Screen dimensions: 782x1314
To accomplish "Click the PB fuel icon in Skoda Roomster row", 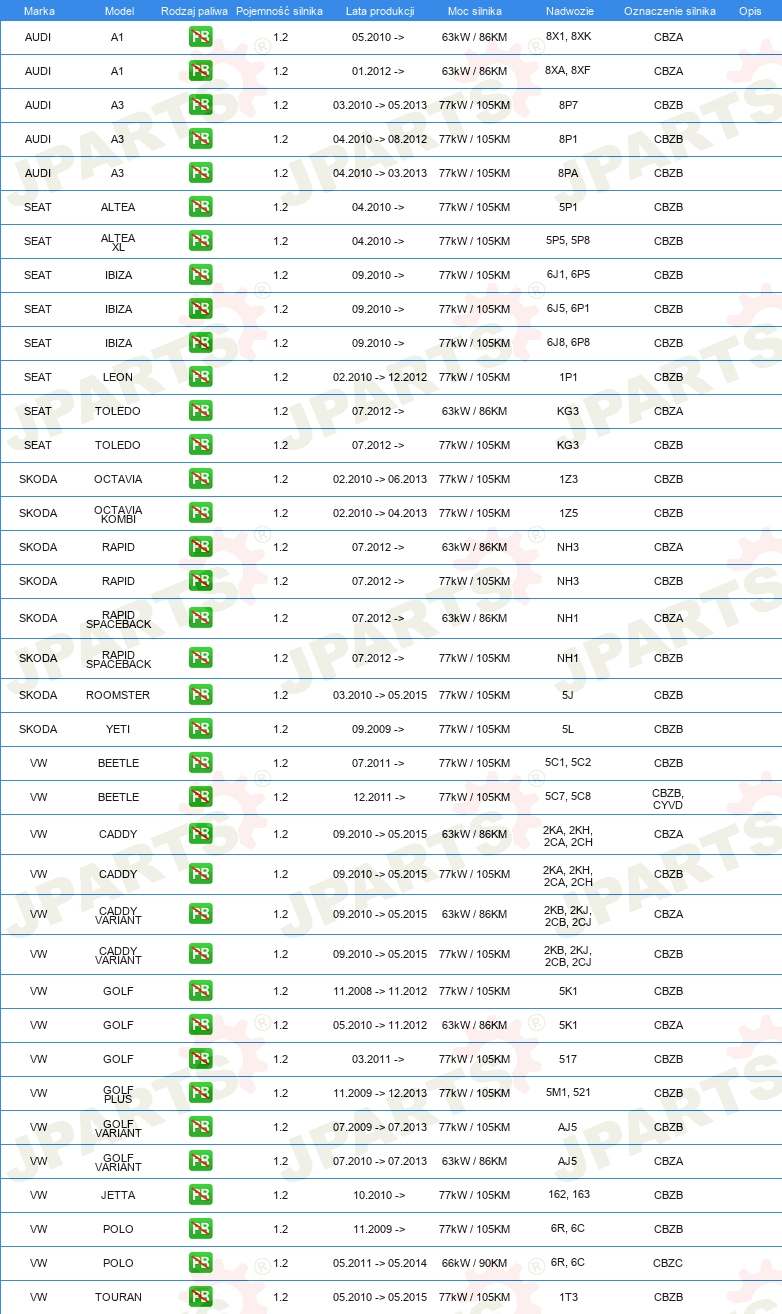I will tap(200, 695).
